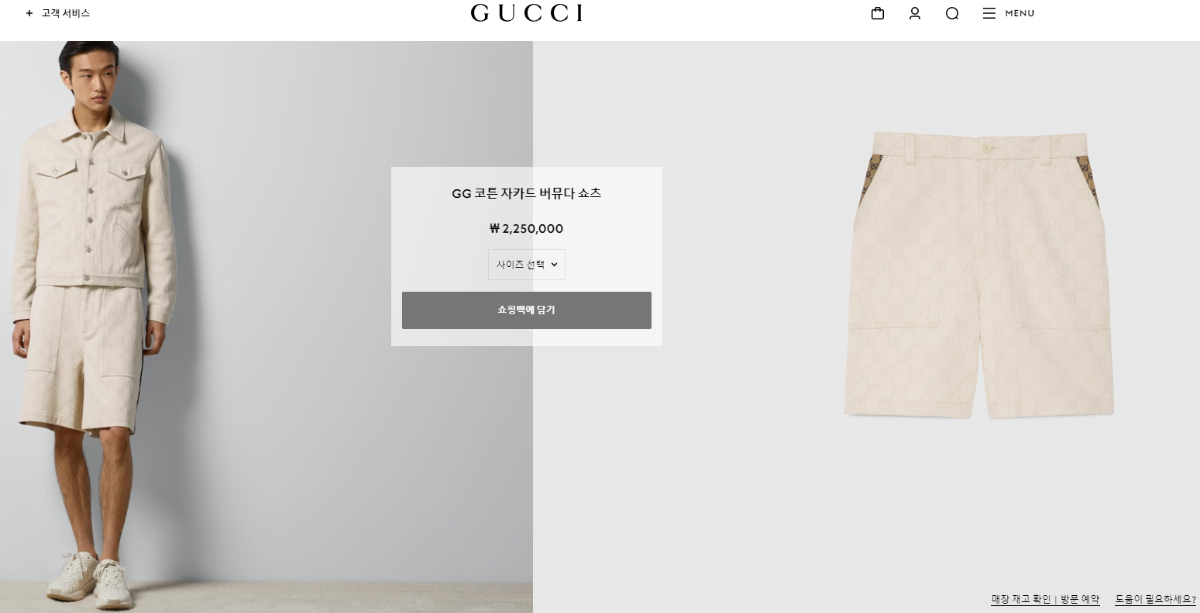Open the hamburger menu icon
Screen dimensions: 1200x613
point(989,13)
